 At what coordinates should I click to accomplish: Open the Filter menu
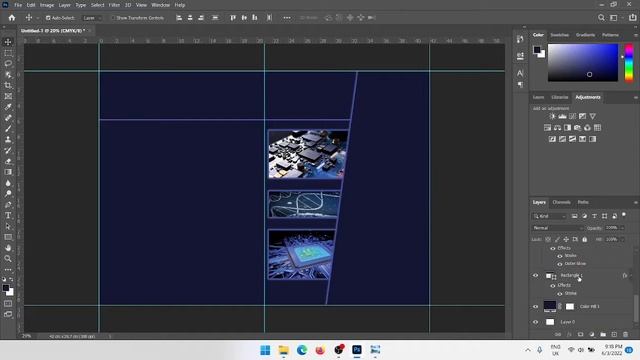point(114,5)
